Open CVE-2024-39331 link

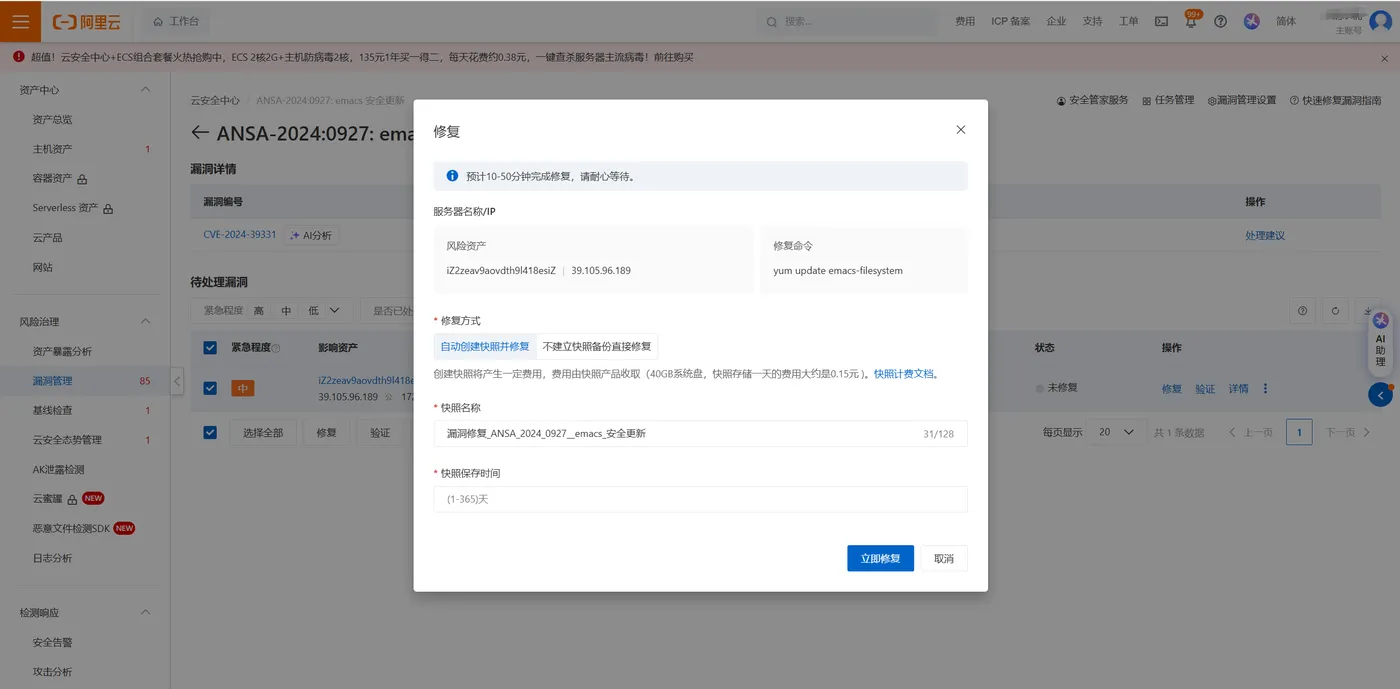pyautogui.click(x=239, y=235)
